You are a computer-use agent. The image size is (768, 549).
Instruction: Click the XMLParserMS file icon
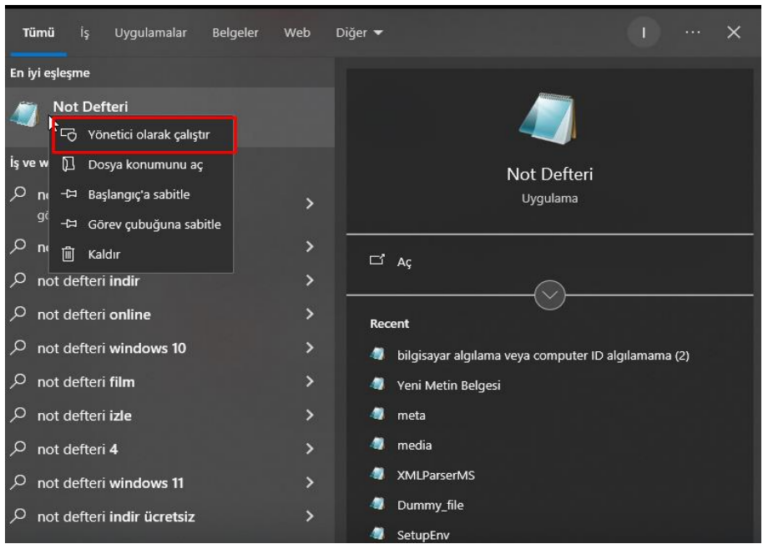[378, 475]
